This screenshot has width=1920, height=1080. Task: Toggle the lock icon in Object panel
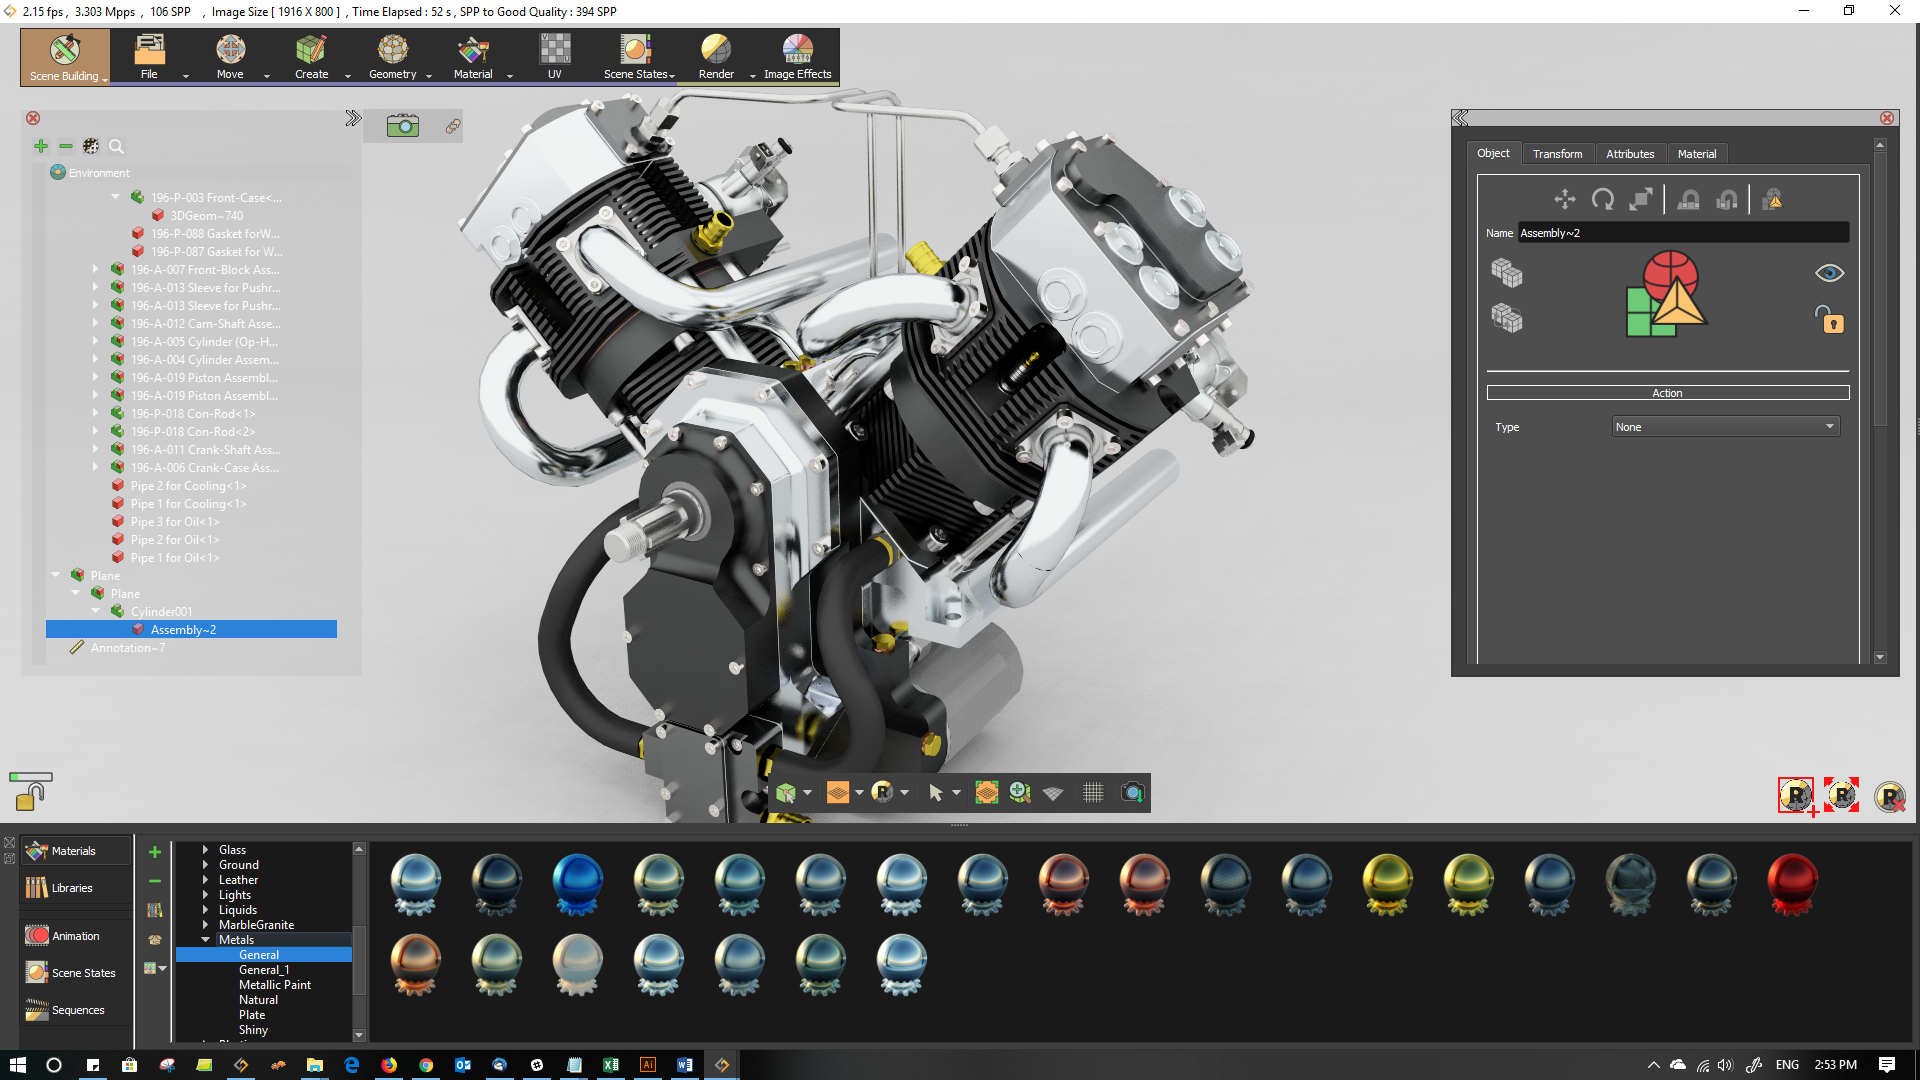tap(1829, 320)
